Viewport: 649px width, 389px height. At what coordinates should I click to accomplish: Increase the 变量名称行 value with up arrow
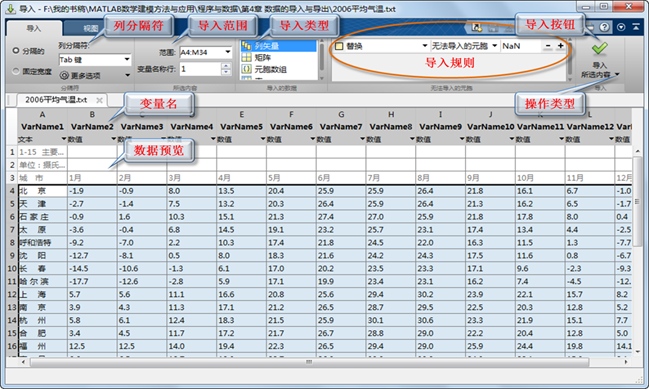(226, 65)
